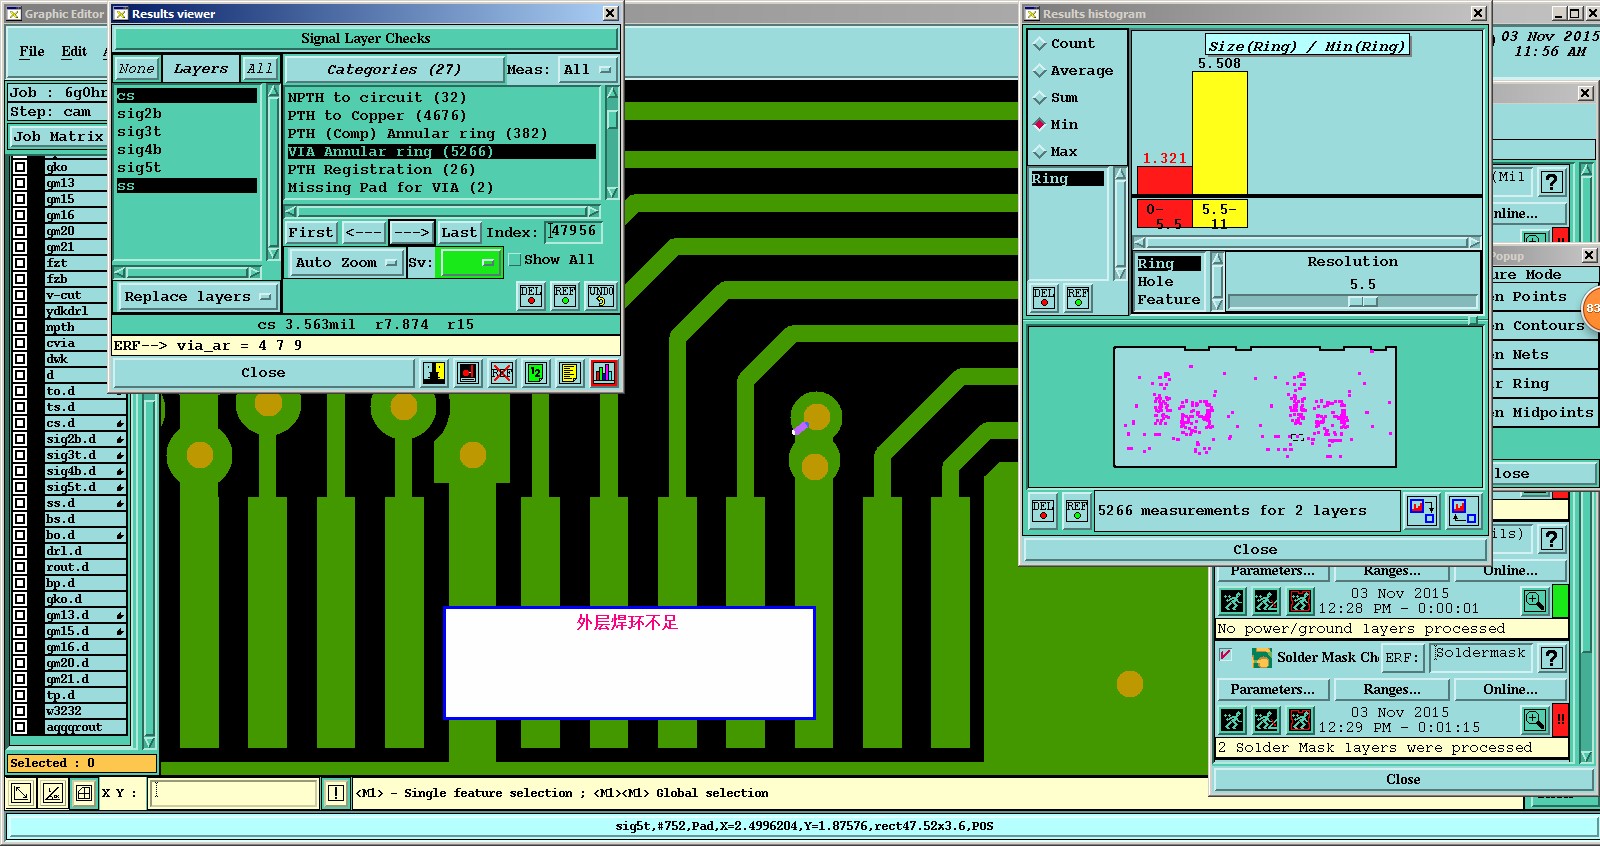
Task: Click the red 0-5.5 range swatch
Action: tap(1165, 214)
